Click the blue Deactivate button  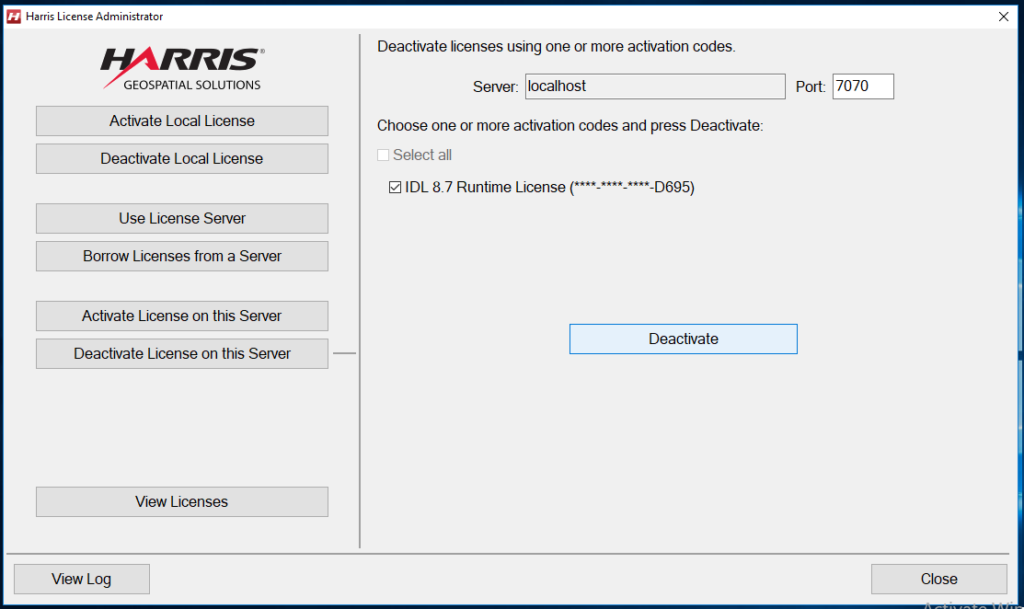coord(683,339)
